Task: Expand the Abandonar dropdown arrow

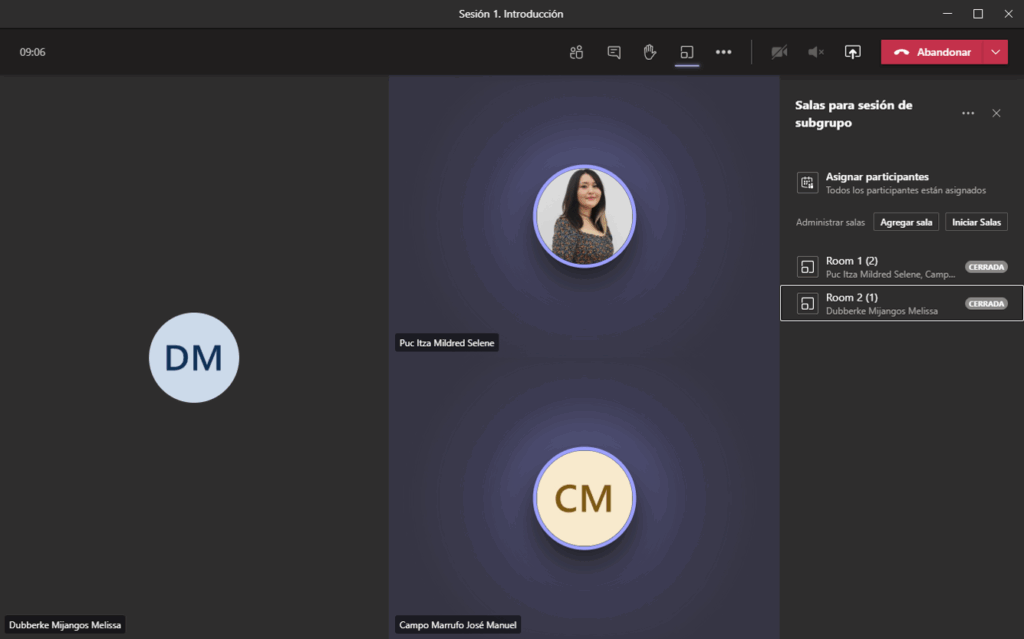Action: tap(995, 52)
